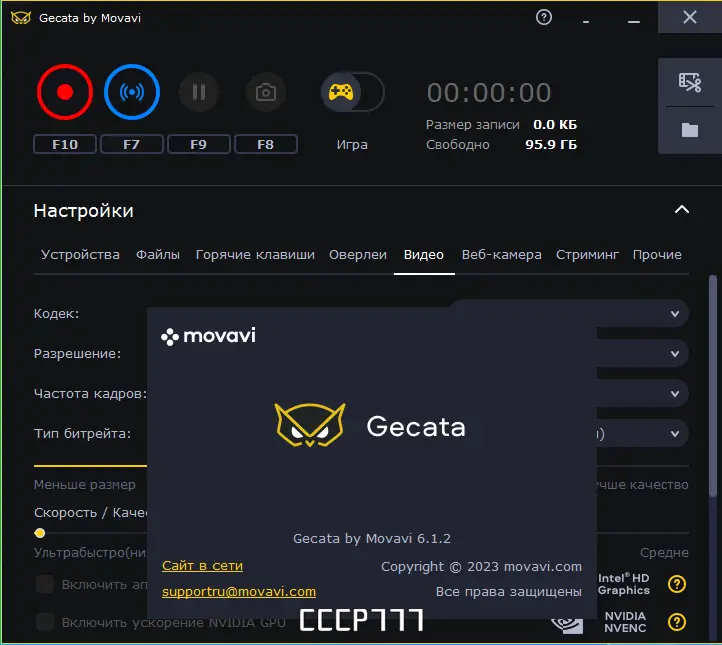Open help icon beside NVIDIA NVENC
The width and height of the screenshot is (722, 645).
[x=676, y=622]
